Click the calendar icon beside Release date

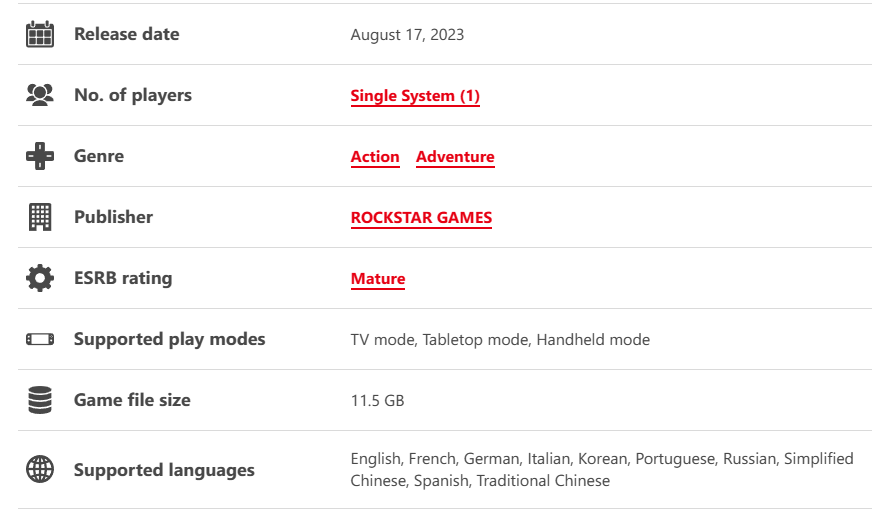40,34
